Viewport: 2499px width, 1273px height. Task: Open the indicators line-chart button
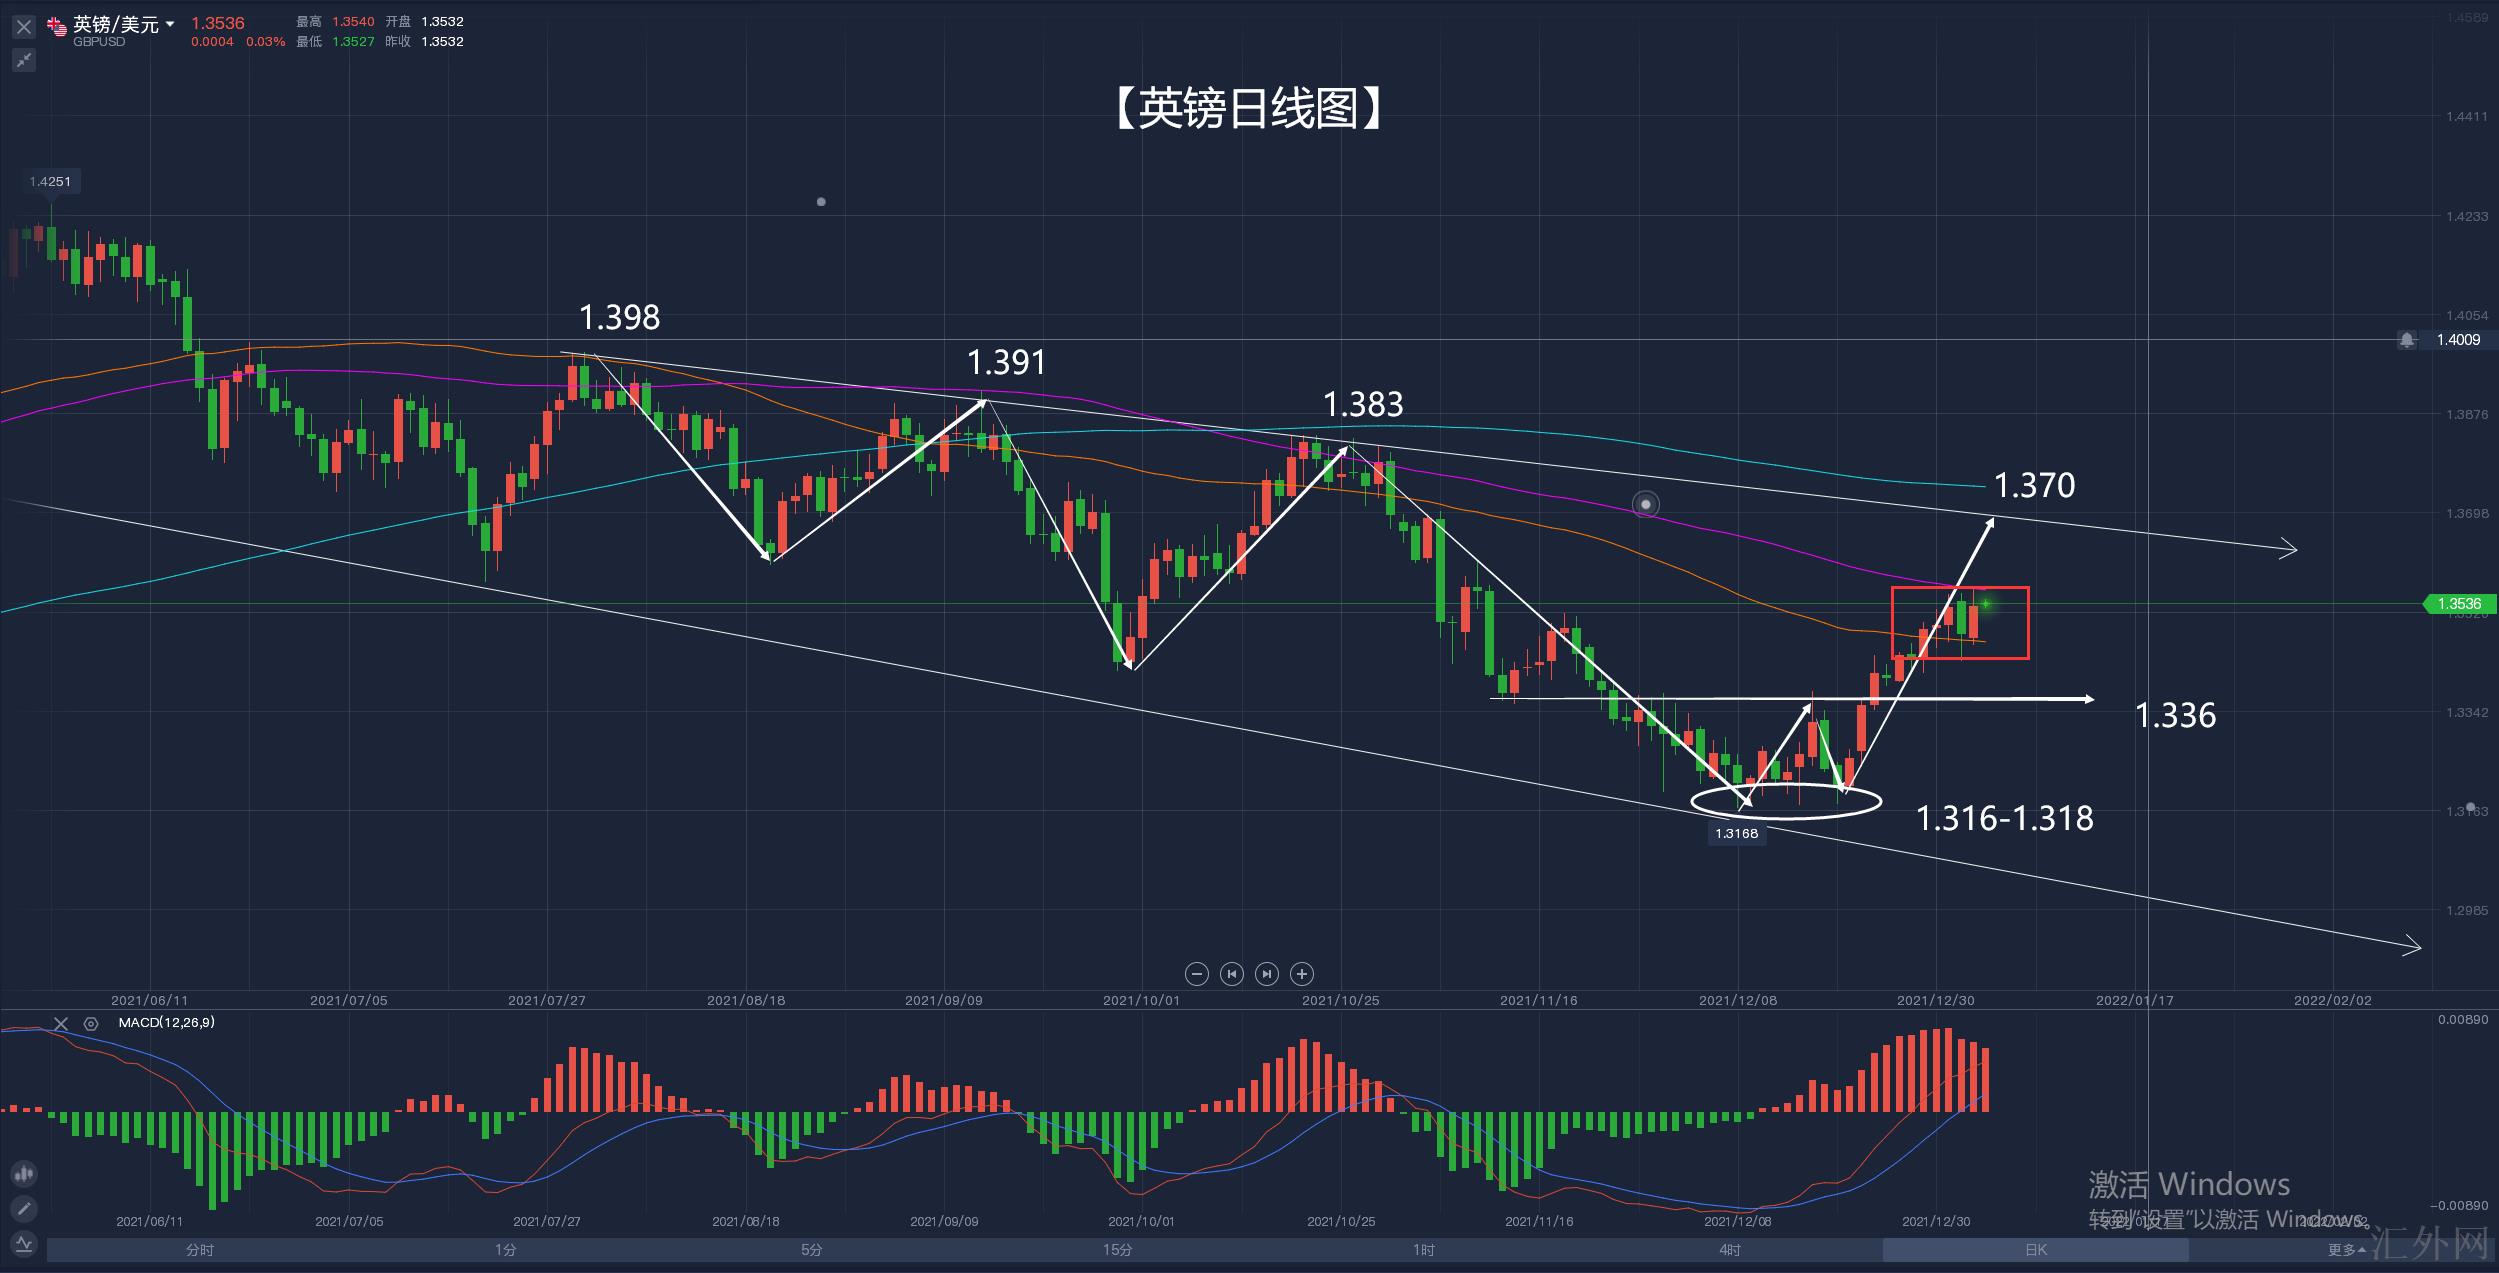pyautogui.click(x=24, y=1244)
